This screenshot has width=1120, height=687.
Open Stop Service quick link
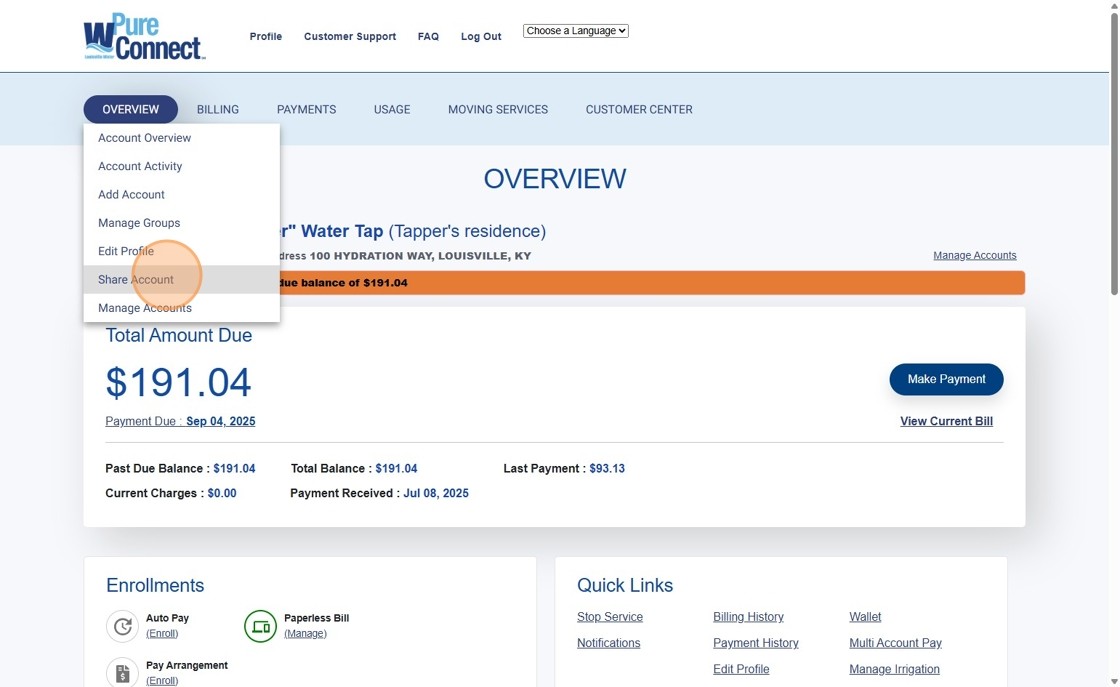tap(609, 617)
